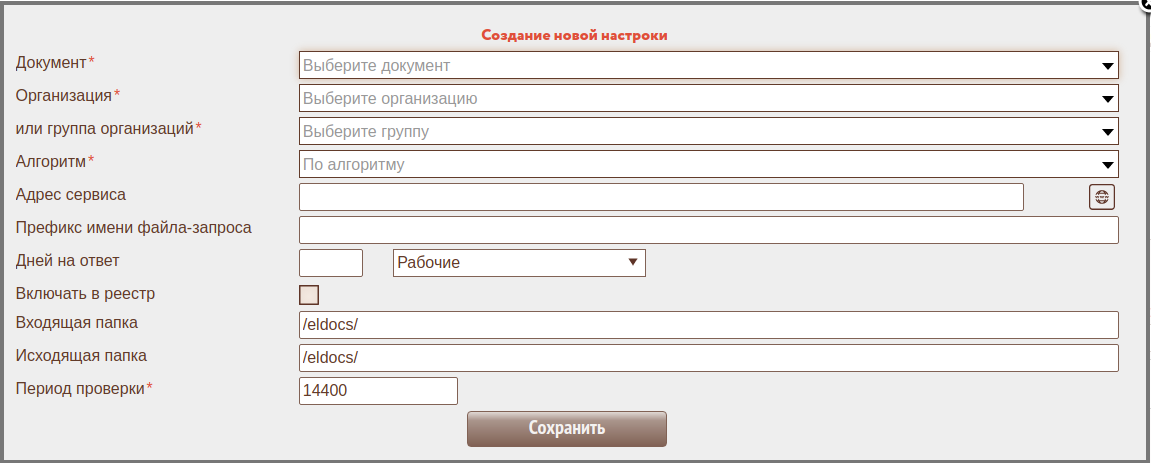Click the 'Алгоритм' field label
Image resolution: width=1151 pixels, height=463 pixels.
pos(52,160)
